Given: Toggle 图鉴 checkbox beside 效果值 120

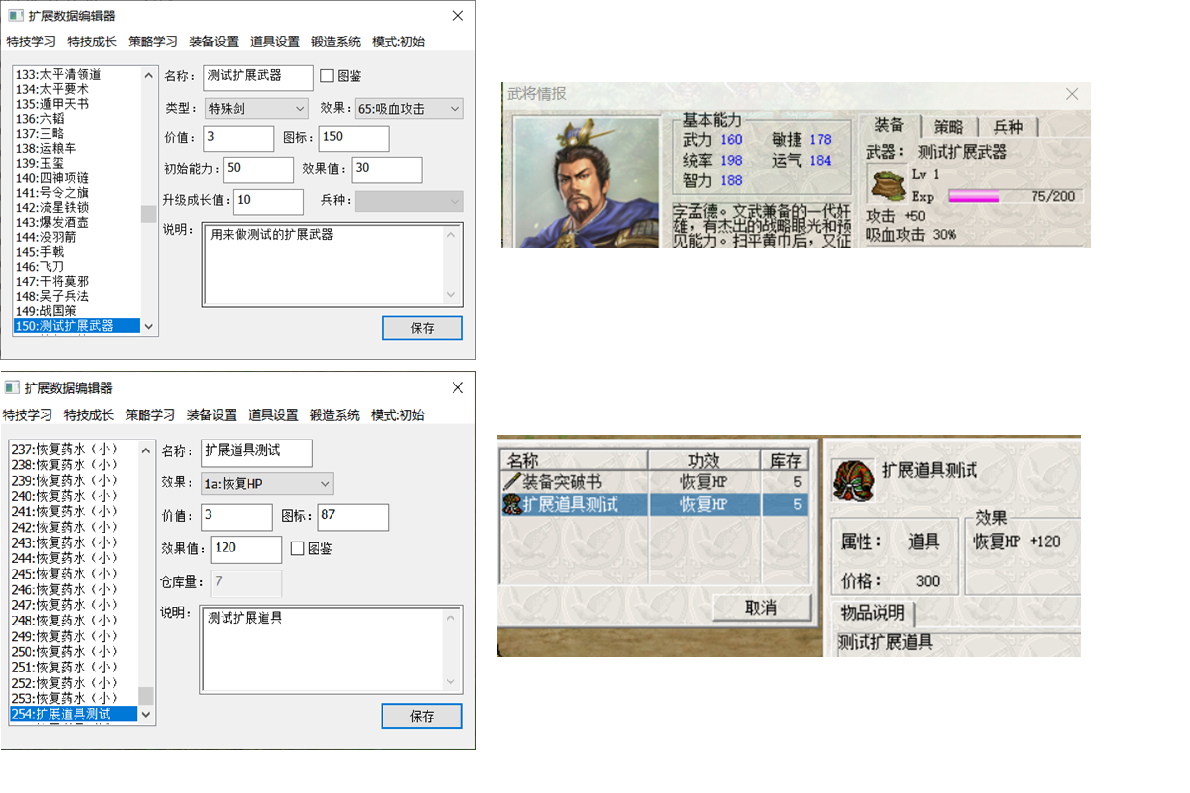Looking at the screenshot, I should click(x=298, y=548).
